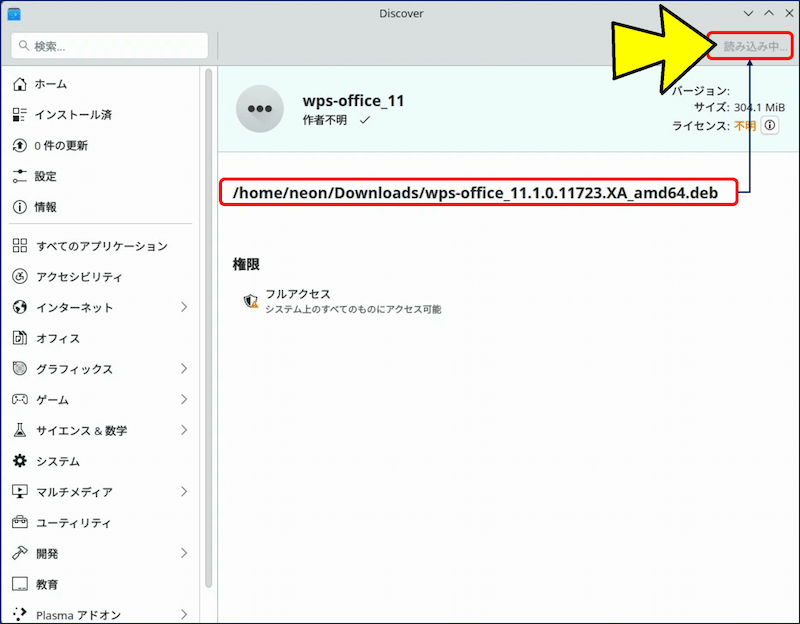Viewport: 800px width, 624px height.
Task: Select the Accessibility category icon
Action: click(x=20, y=277)
